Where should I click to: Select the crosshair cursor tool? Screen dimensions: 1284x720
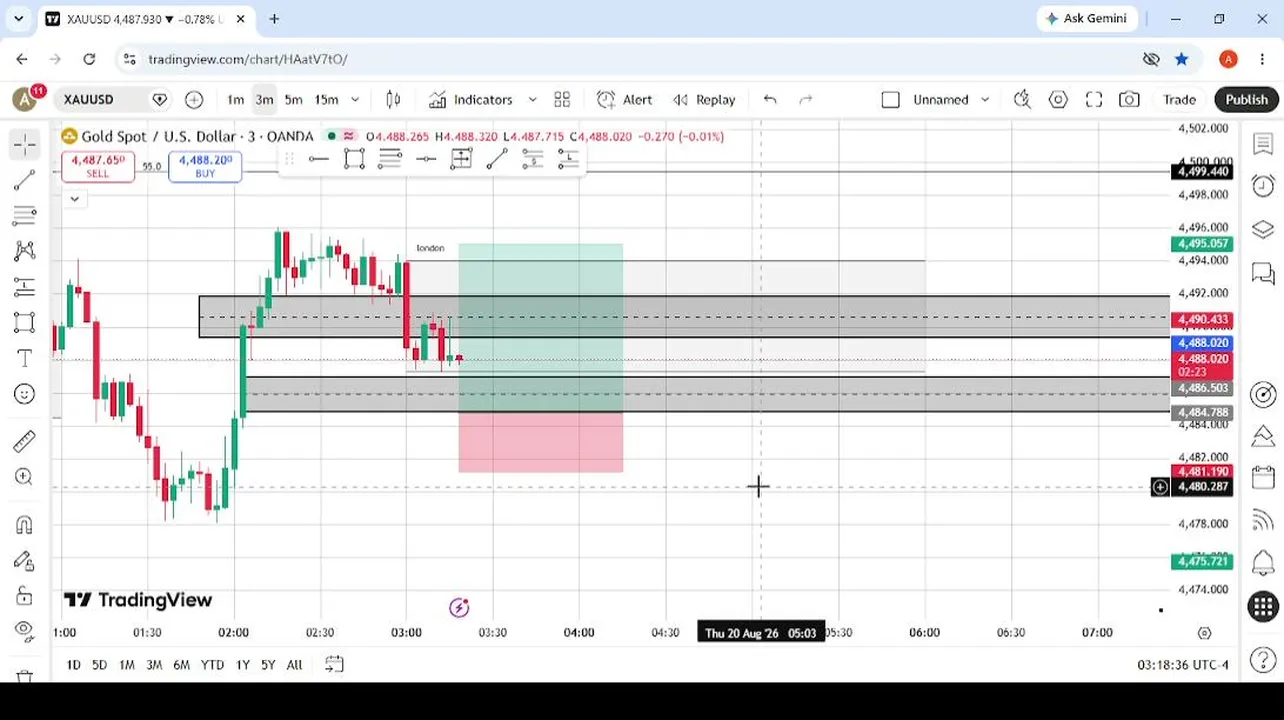pyautogui.click(x=25, y=145)
